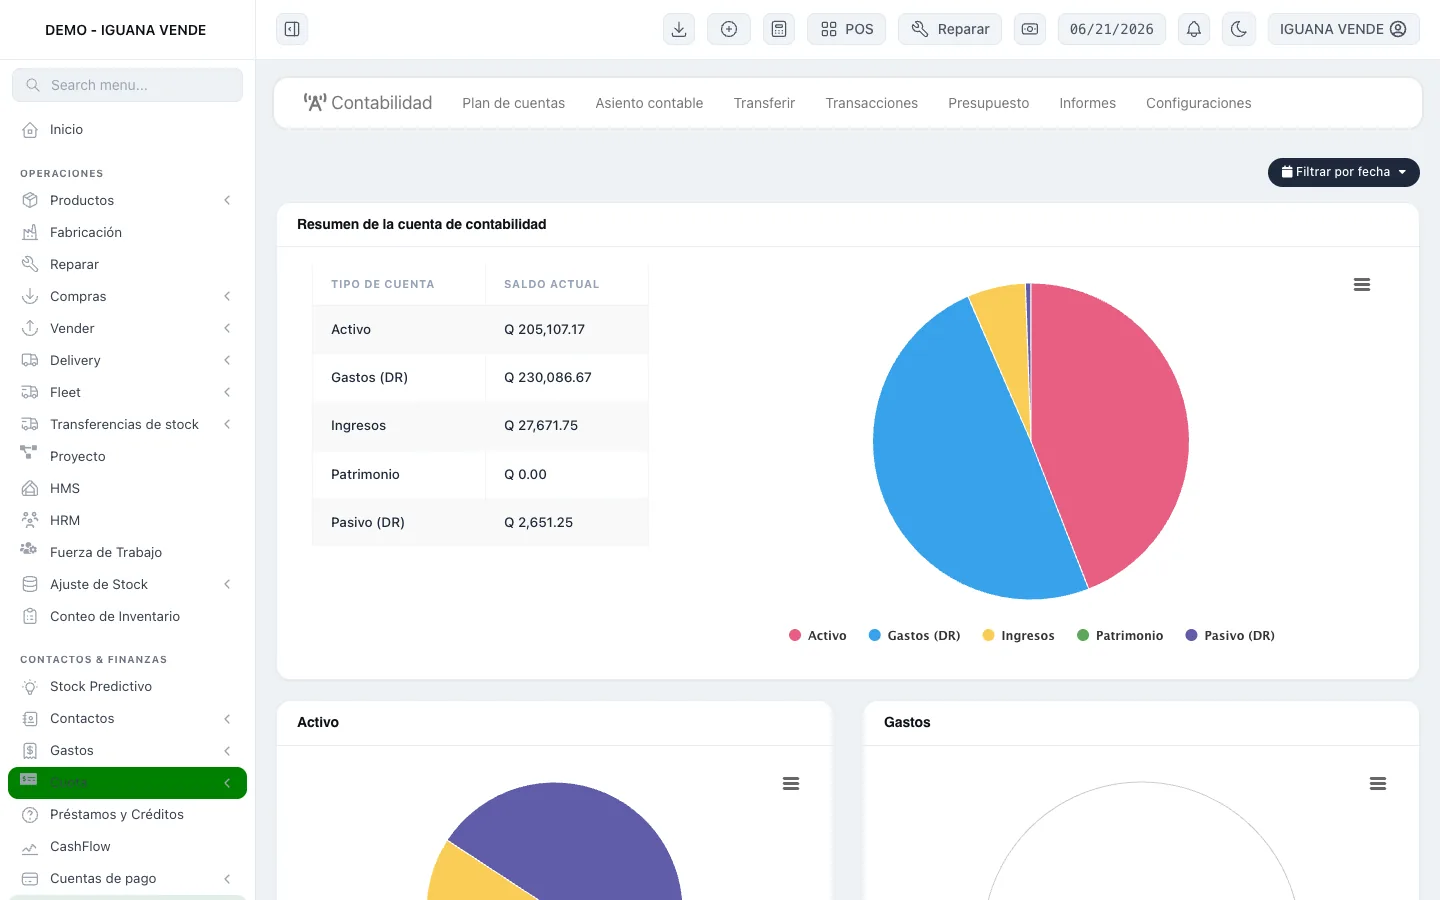Go to Inicio via its home icon
Image resolution: width=1440 pixels, height=900 pixels.
[x=30, y=130]
